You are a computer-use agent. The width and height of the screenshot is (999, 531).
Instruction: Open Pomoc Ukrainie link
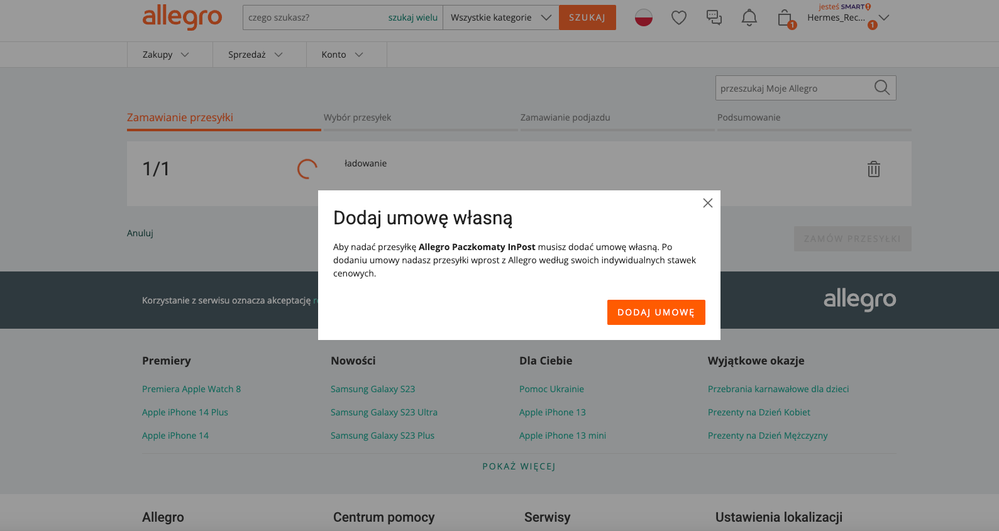coord(551,389)
